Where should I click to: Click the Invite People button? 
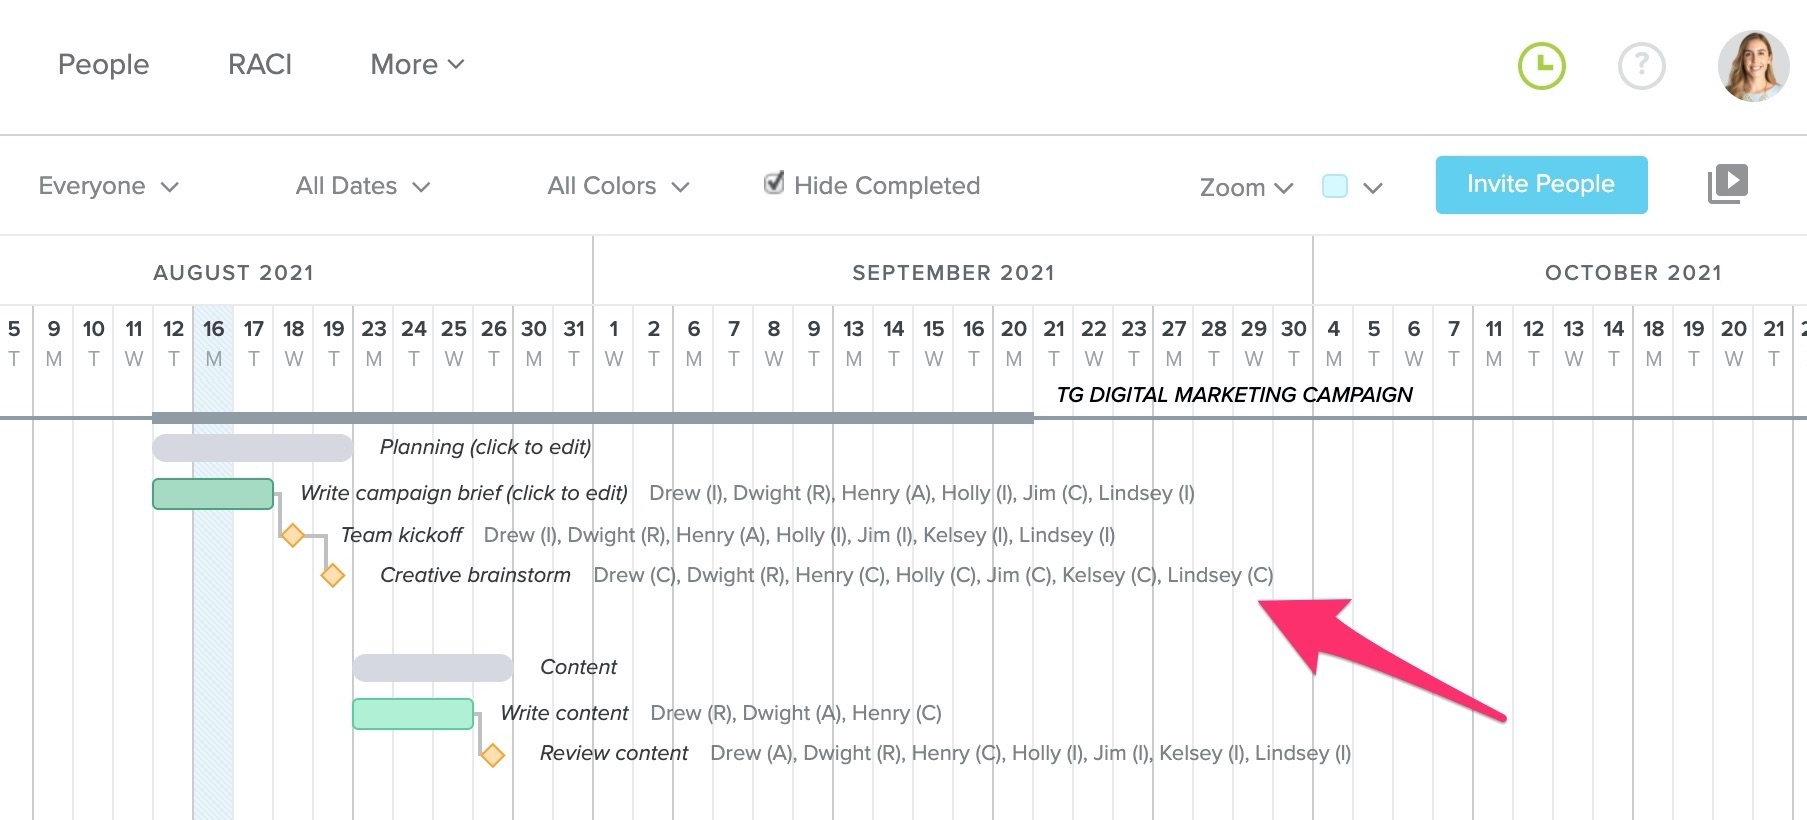click(x=1540, y=184)
